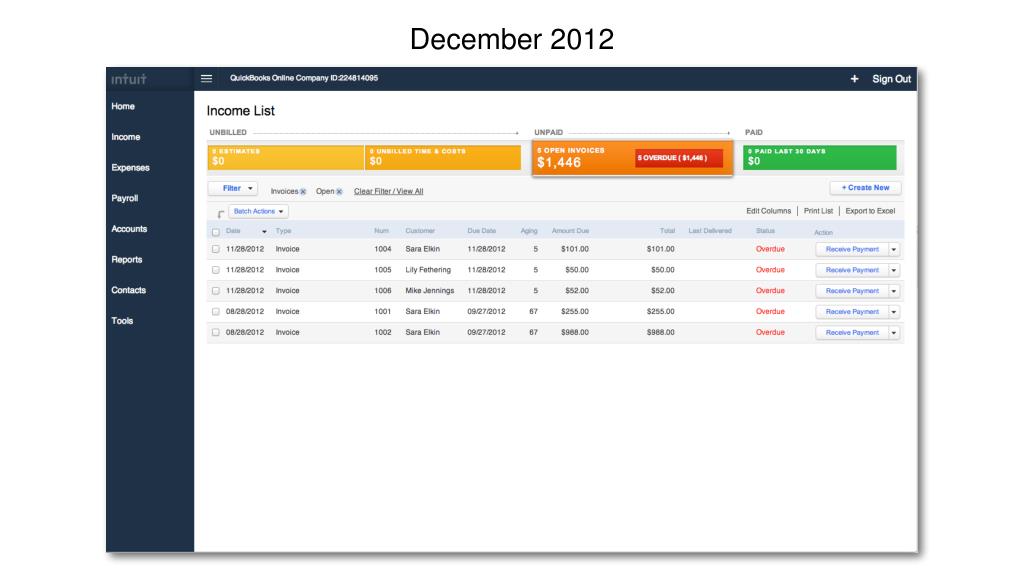The image size is (1024, 576).
Task: Receive Payment for invoice 1006
Action: click(852, 291)
